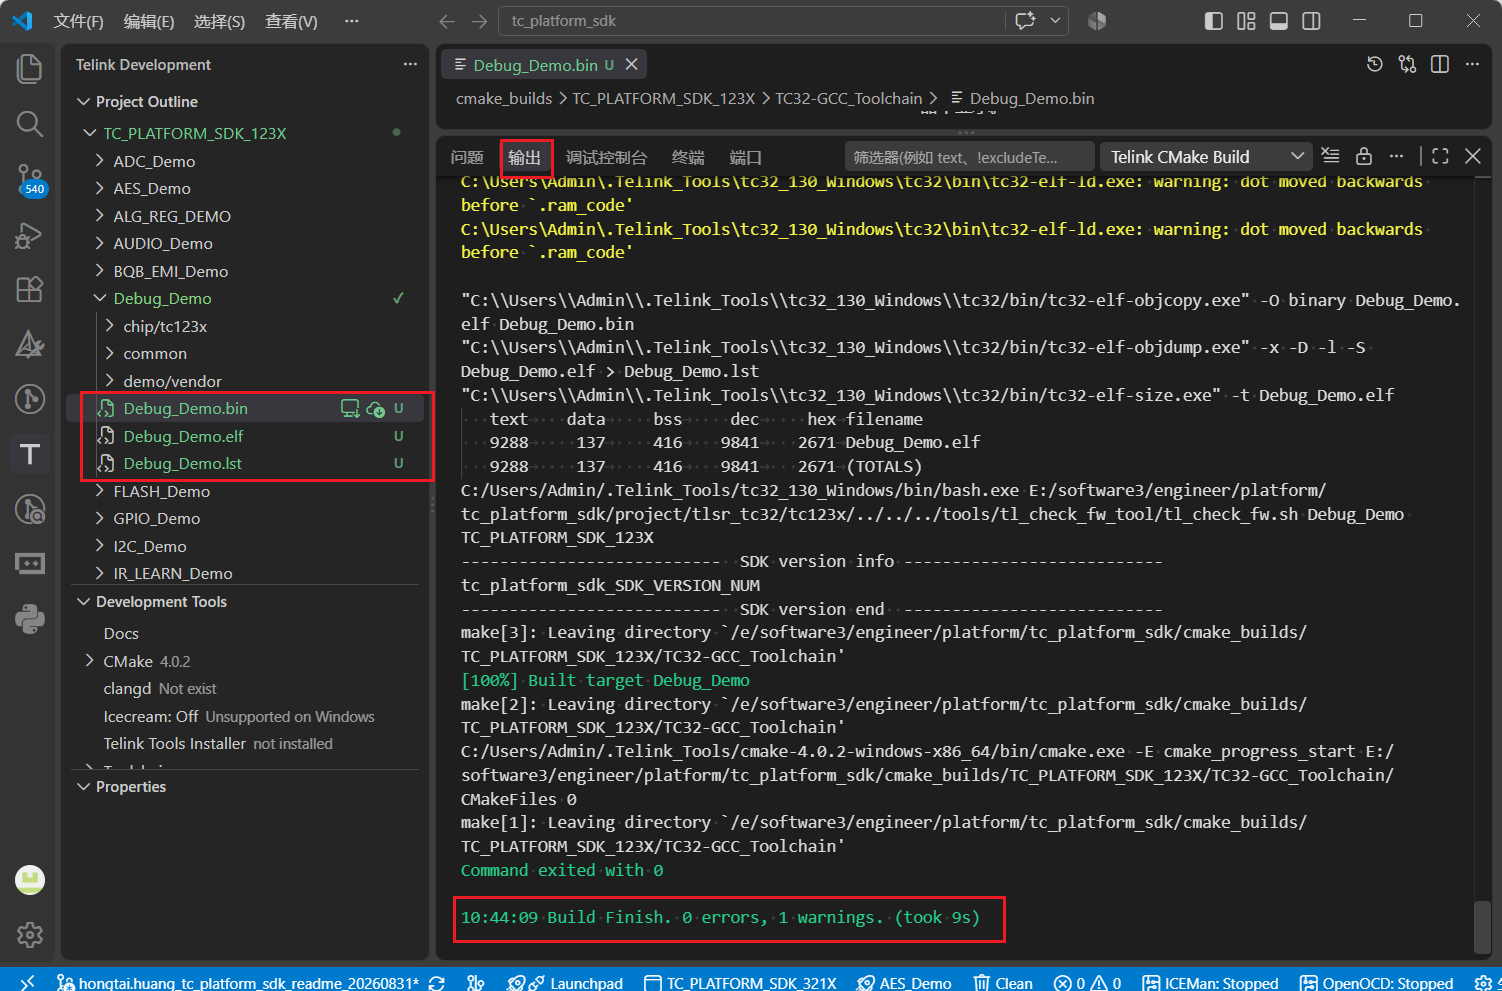This screenshot has width=1502, height=991.
Task: Open changes compare icon in editor toolbar
Action: (1408, 64)
